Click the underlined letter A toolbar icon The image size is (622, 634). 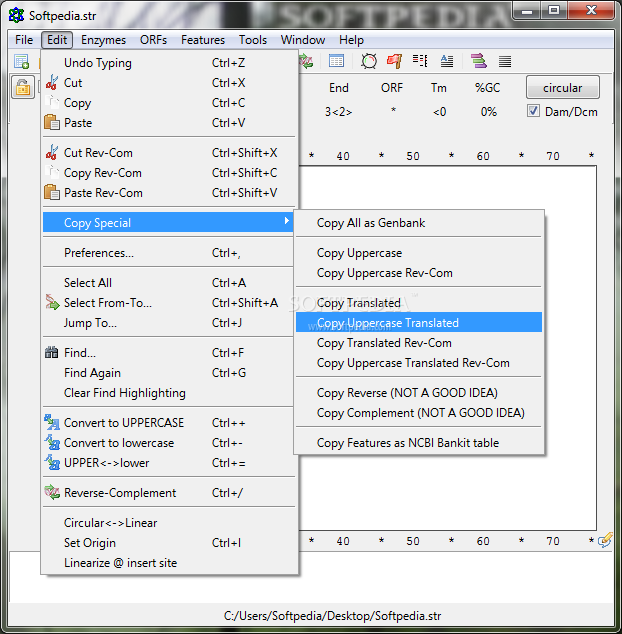pos(446,61)
